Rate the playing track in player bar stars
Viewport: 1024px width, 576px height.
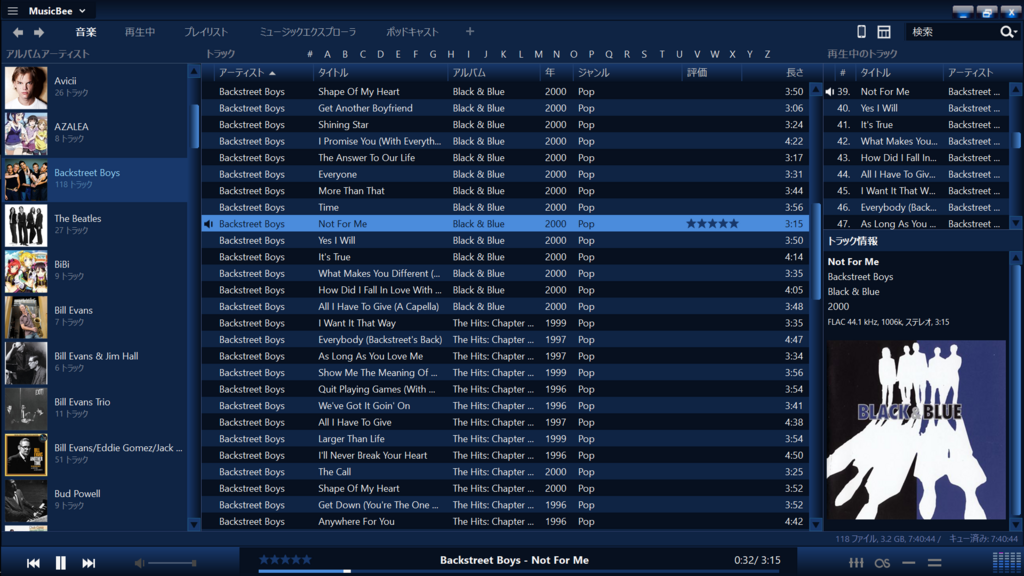coord(285,560)
